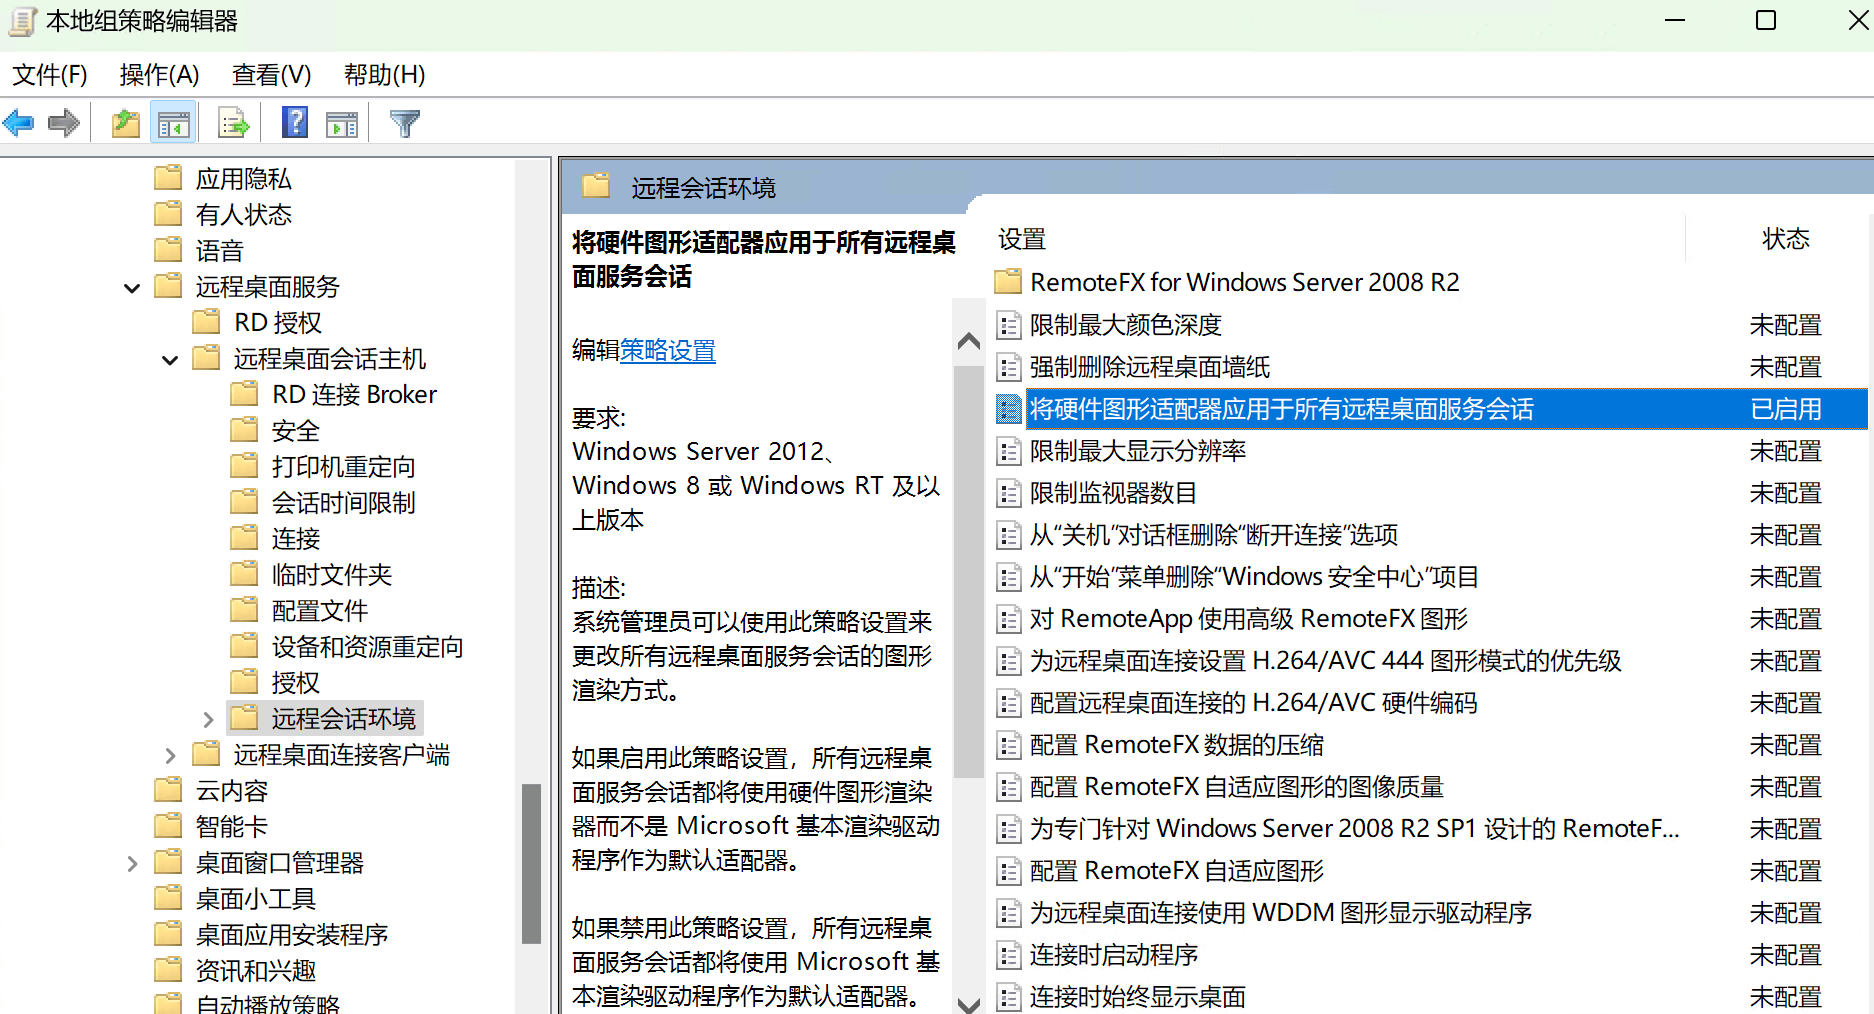Open the RemoteFX for Windows Server 2008 R2 folder
The width and height of the screenshot is (1874, 1014).
point(1244,283)
